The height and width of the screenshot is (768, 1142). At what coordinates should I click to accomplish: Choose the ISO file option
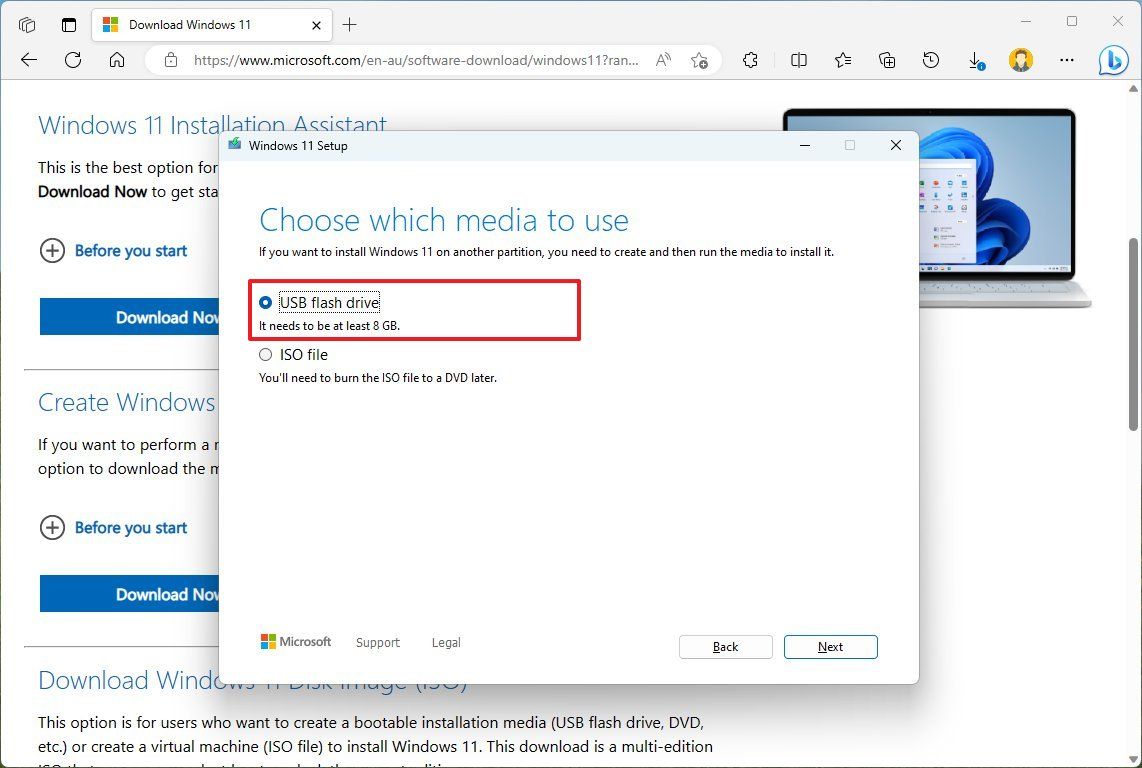tap(265, 354)
